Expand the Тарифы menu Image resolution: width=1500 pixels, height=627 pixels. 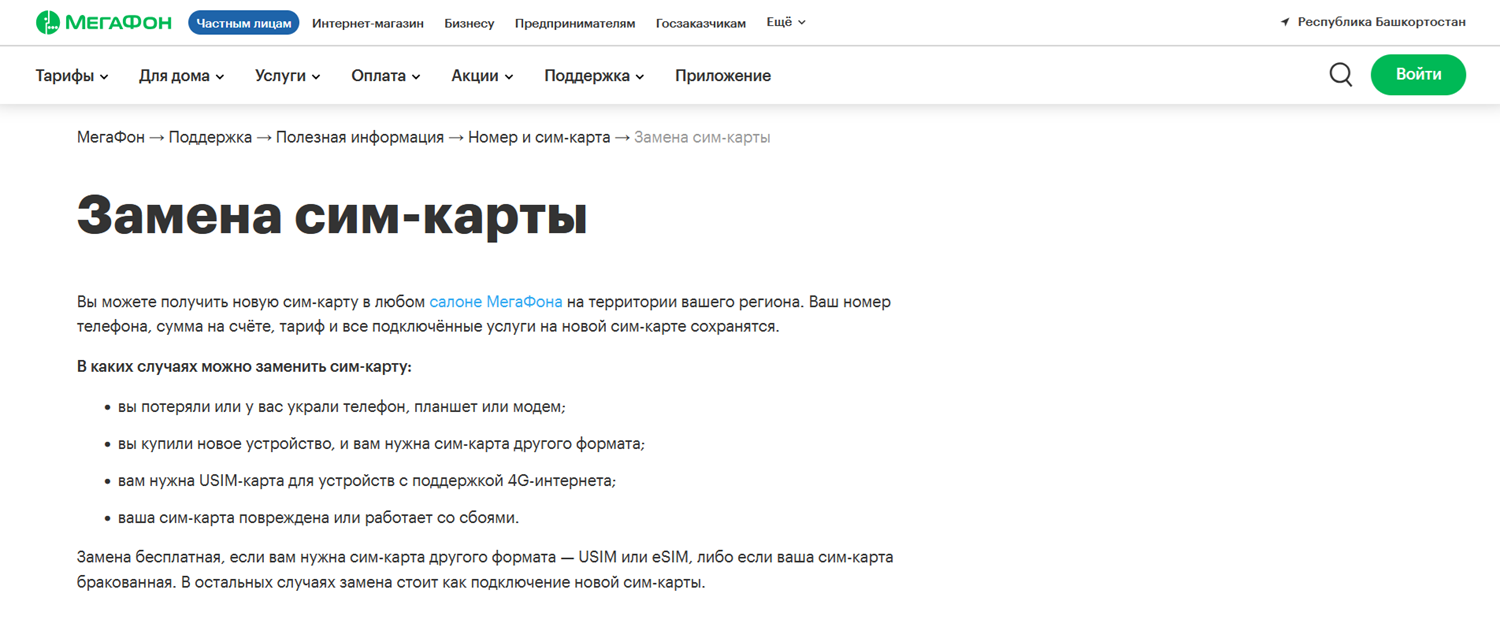(72, 76)
